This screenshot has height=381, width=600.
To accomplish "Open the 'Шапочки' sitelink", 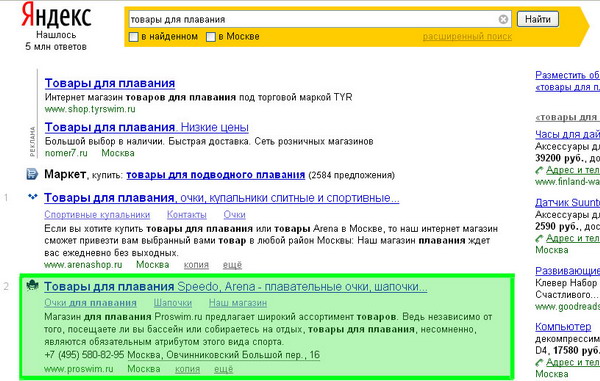I will tap(173, 303).
